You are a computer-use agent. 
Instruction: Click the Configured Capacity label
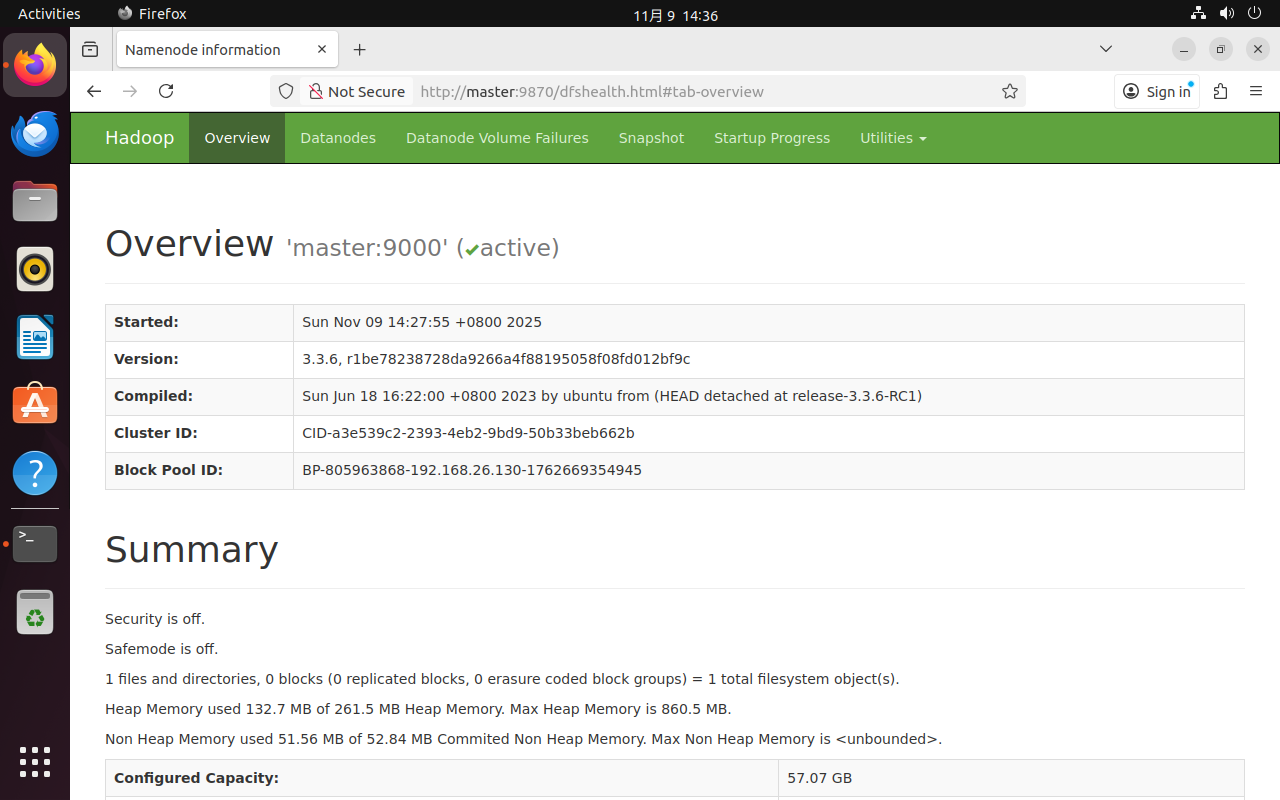[196, 778]
